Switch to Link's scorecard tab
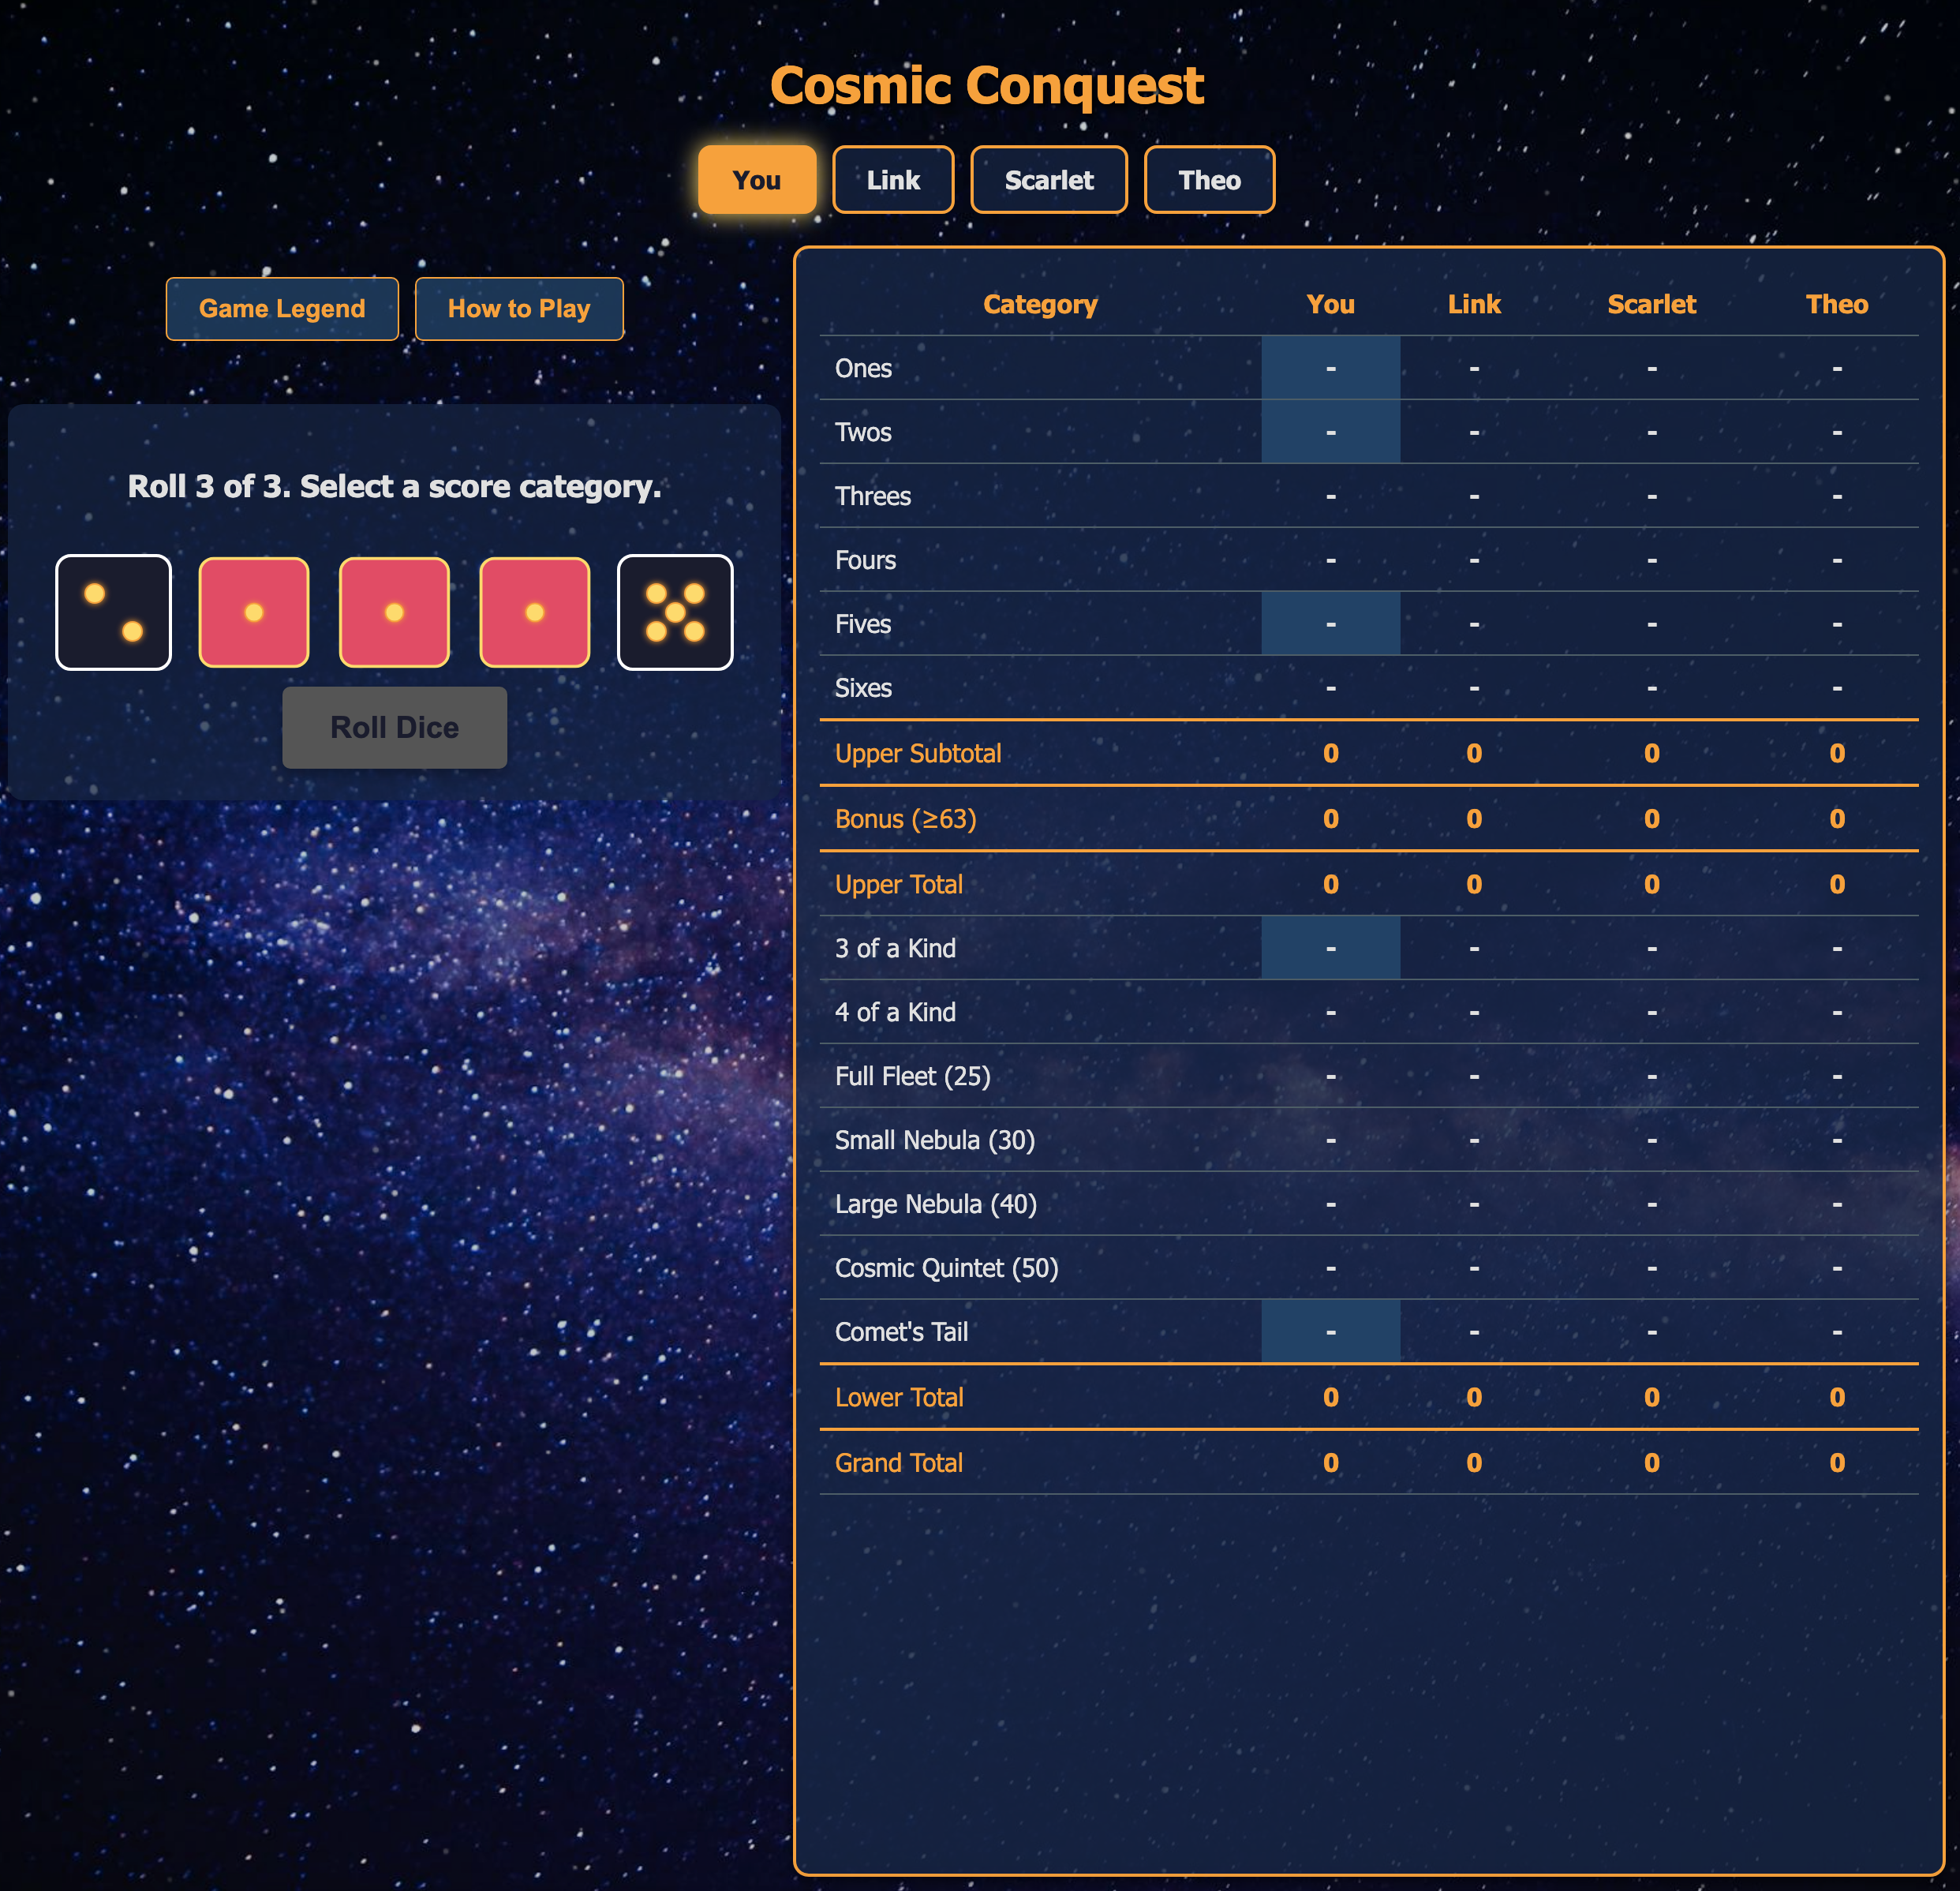 tap(893, 180)
